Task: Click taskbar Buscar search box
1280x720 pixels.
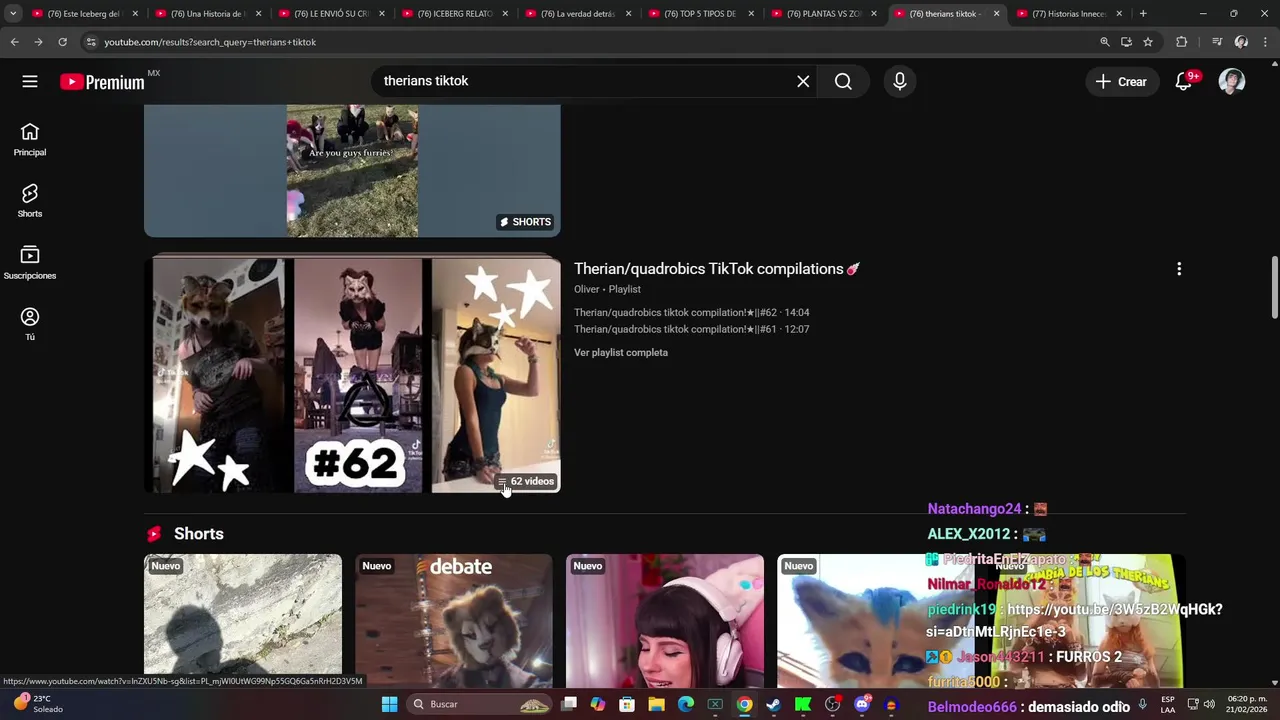Action: point(482,704)
